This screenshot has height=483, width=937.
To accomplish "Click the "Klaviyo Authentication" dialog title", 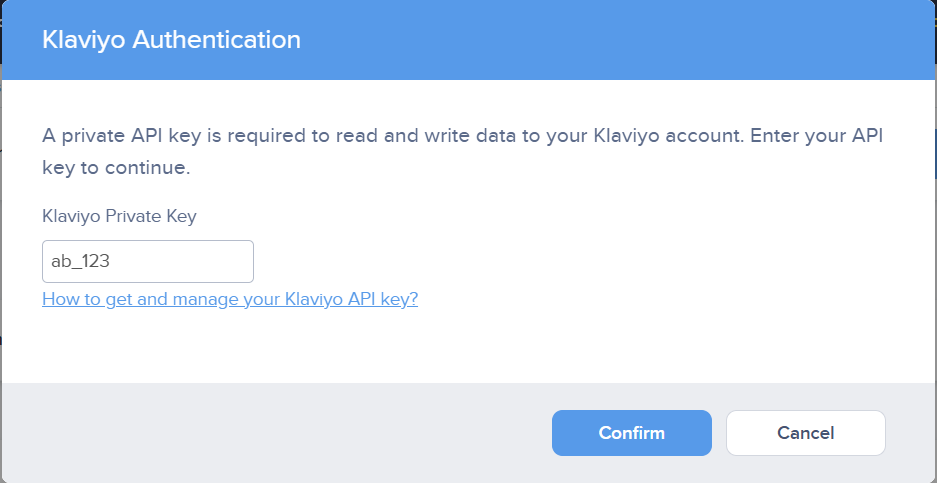I will (x=171, y=40).
